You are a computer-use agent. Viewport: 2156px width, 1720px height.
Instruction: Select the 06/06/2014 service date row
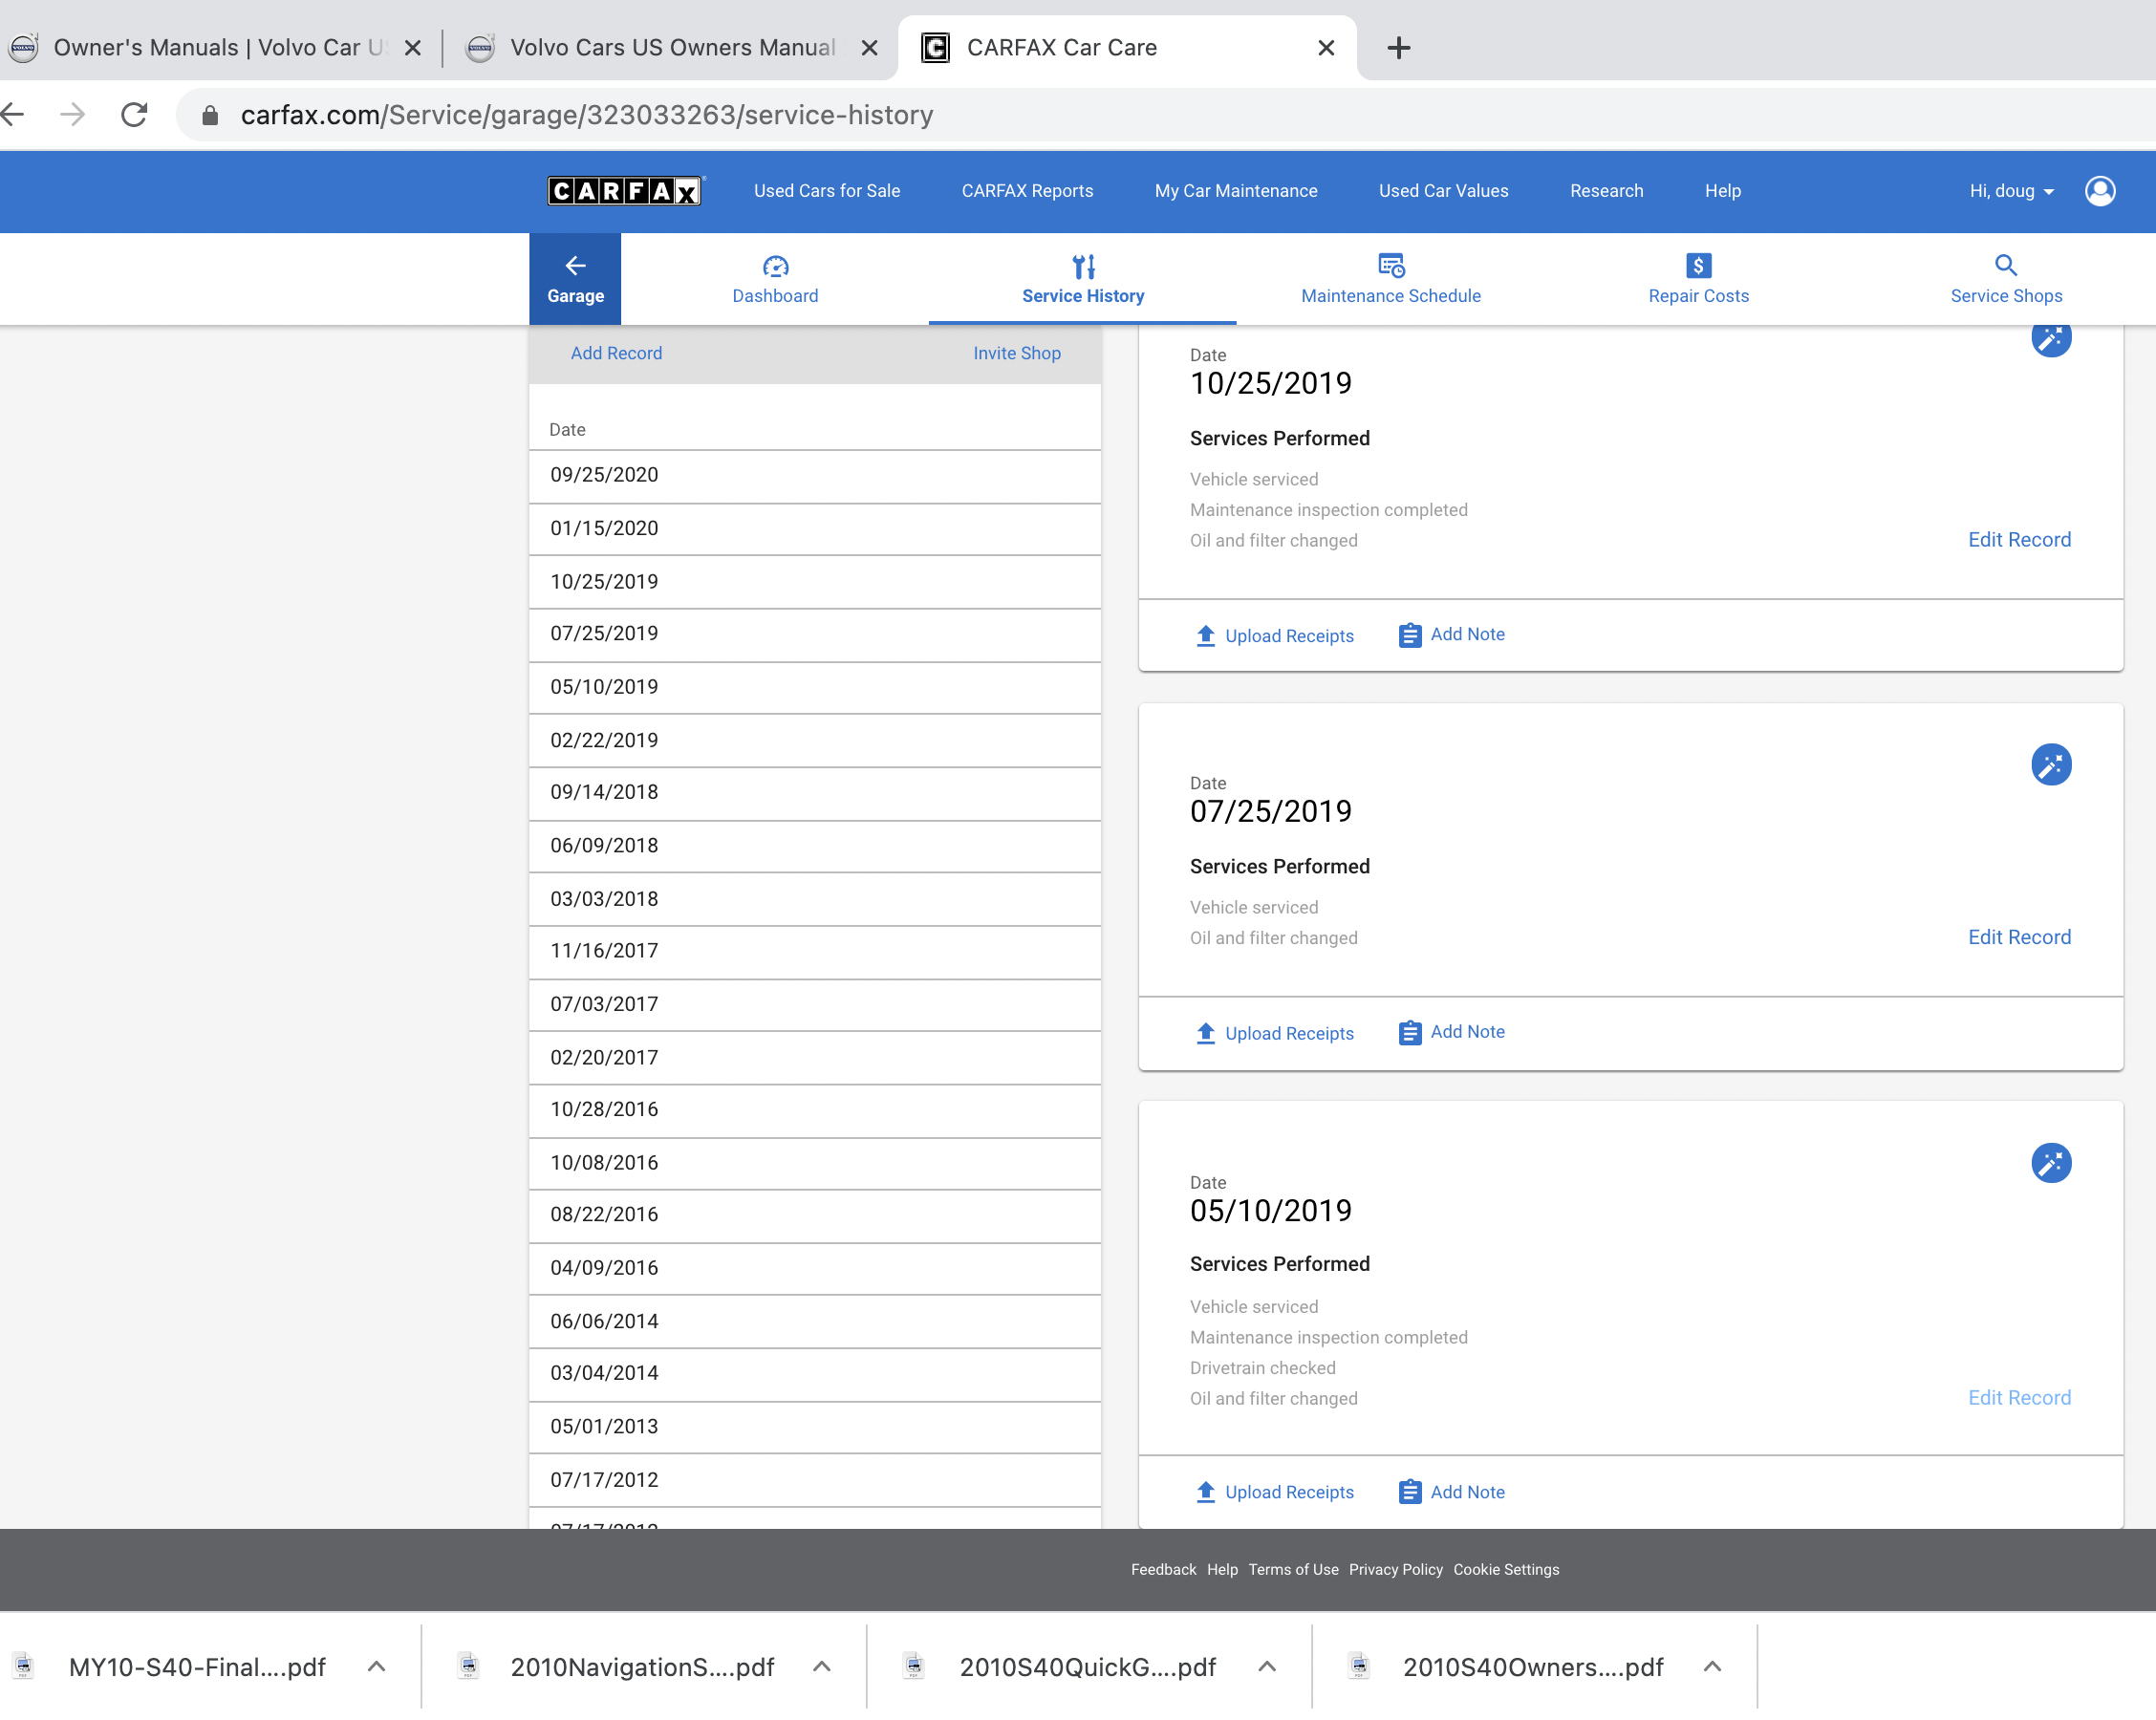tap(815, 1322)
